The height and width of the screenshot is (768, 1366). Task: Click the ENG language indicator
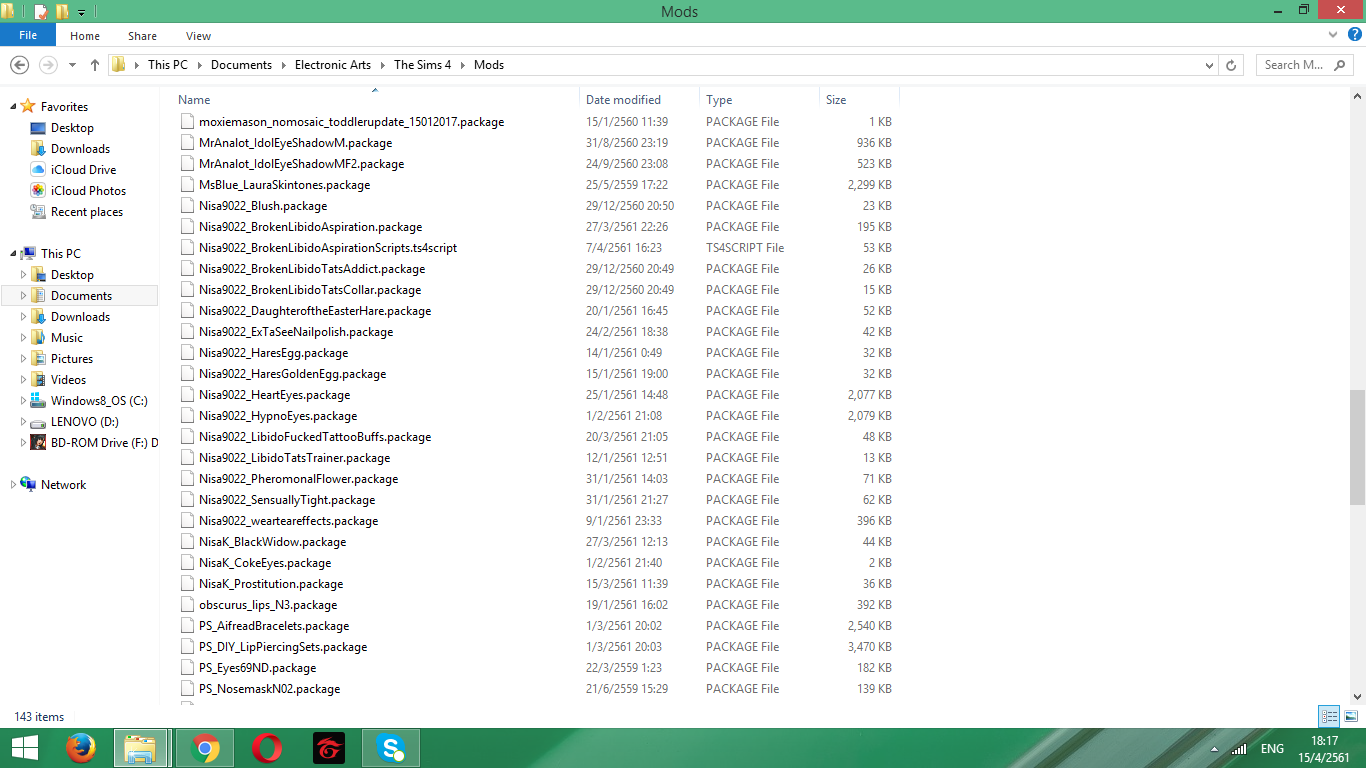pos(1272,749)
